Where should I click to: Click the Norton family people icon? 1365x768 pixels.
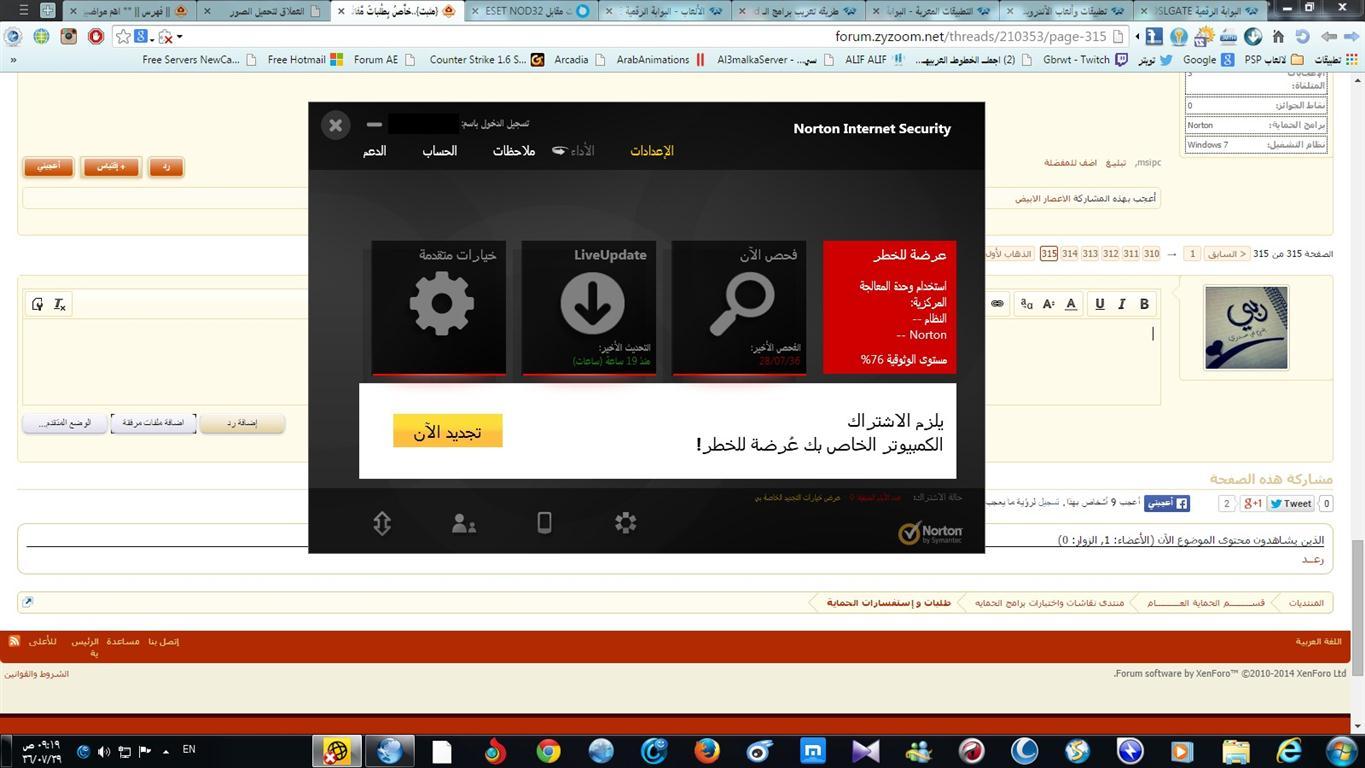(x=464, y=523)
